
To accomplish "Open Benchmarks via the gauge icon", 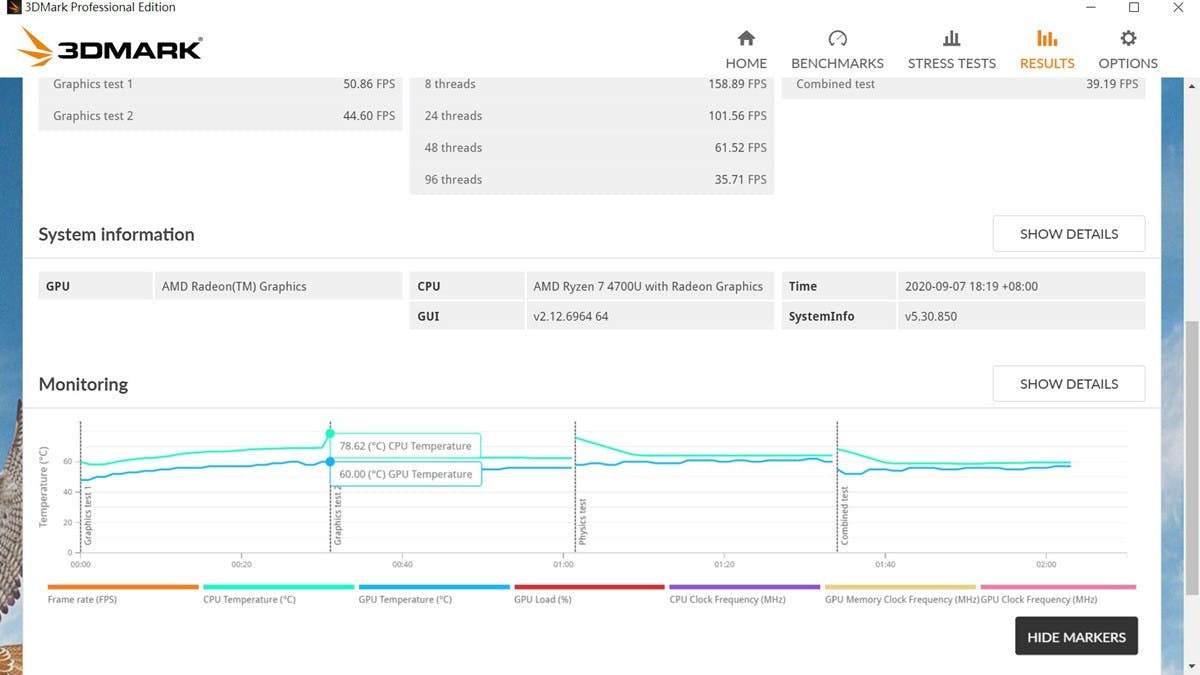I will [837, 38].
